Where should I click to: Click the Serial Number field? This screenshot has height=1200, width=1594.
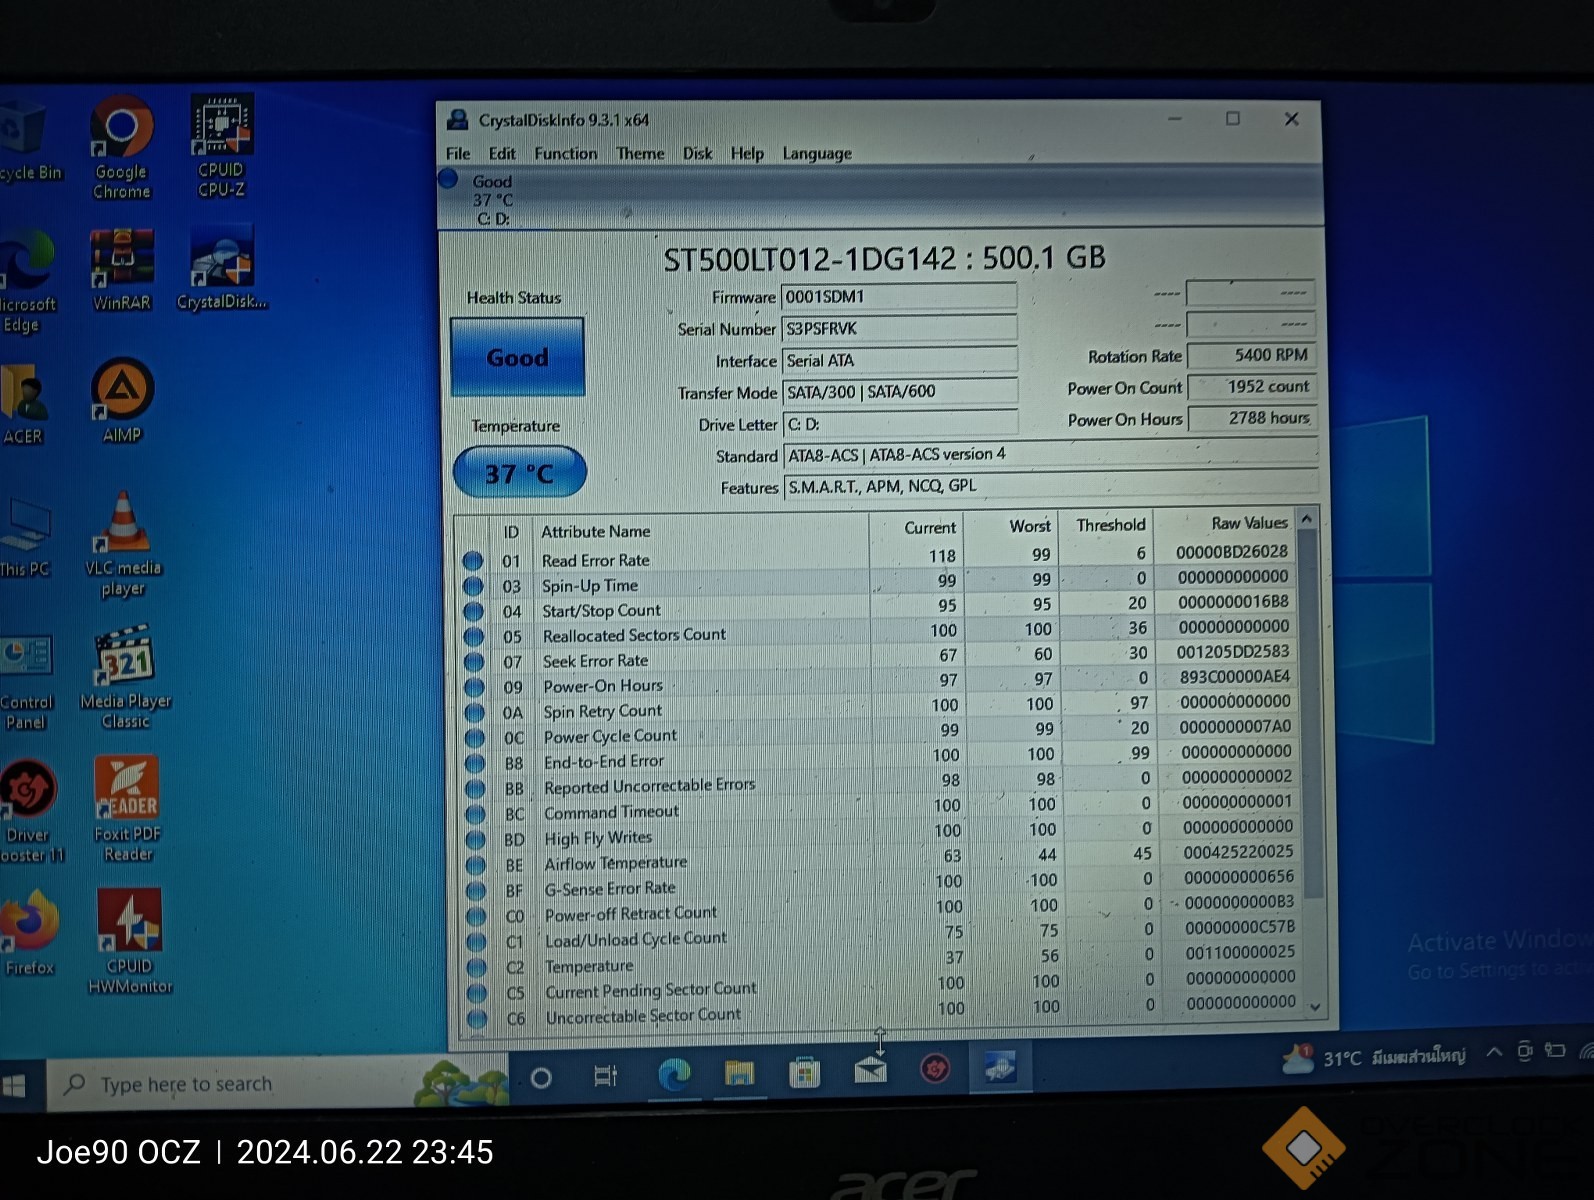(898, 328)
